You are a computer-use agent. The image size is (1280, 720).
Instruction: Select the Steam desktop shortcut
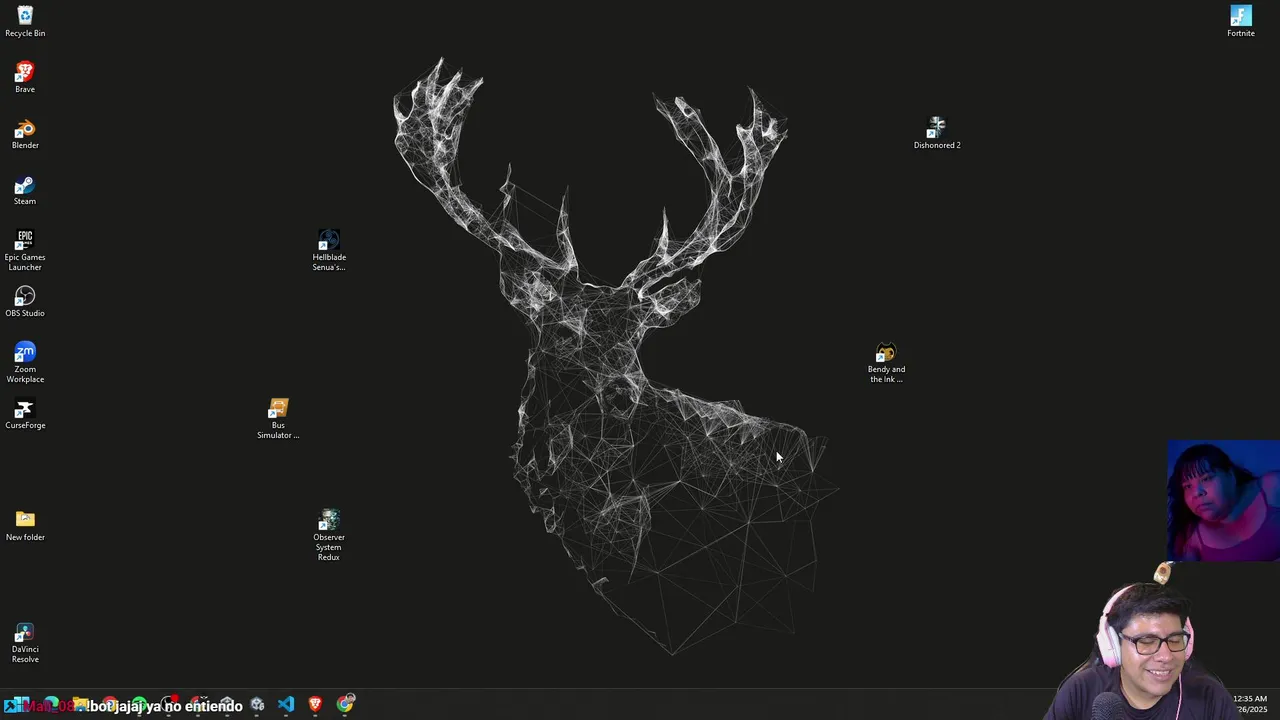click(x=25, y=190)
